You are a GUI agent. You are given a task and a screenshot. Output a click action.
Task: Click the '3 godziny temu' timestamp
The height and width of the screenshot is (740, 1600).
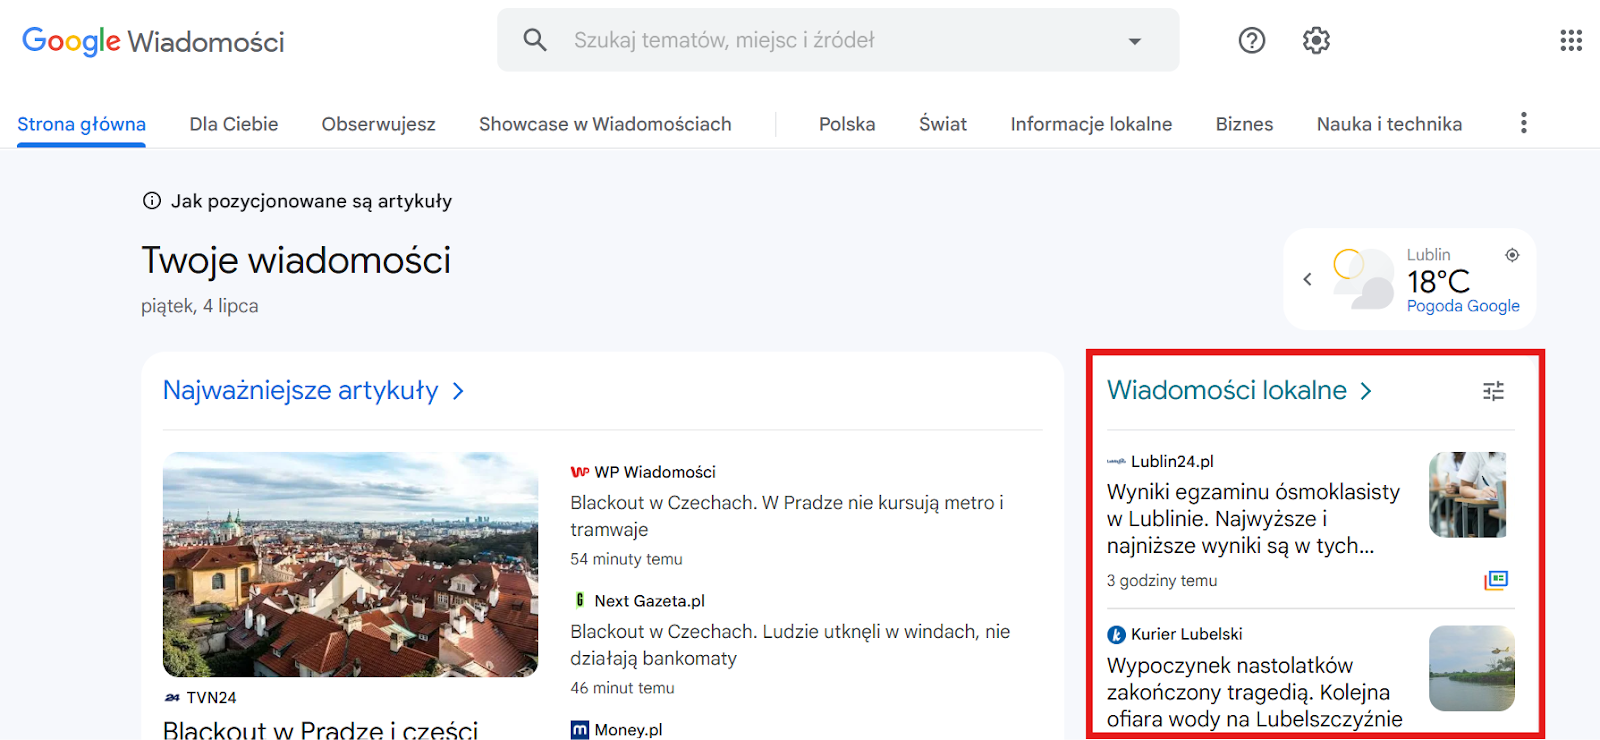tap(1162, 581)
